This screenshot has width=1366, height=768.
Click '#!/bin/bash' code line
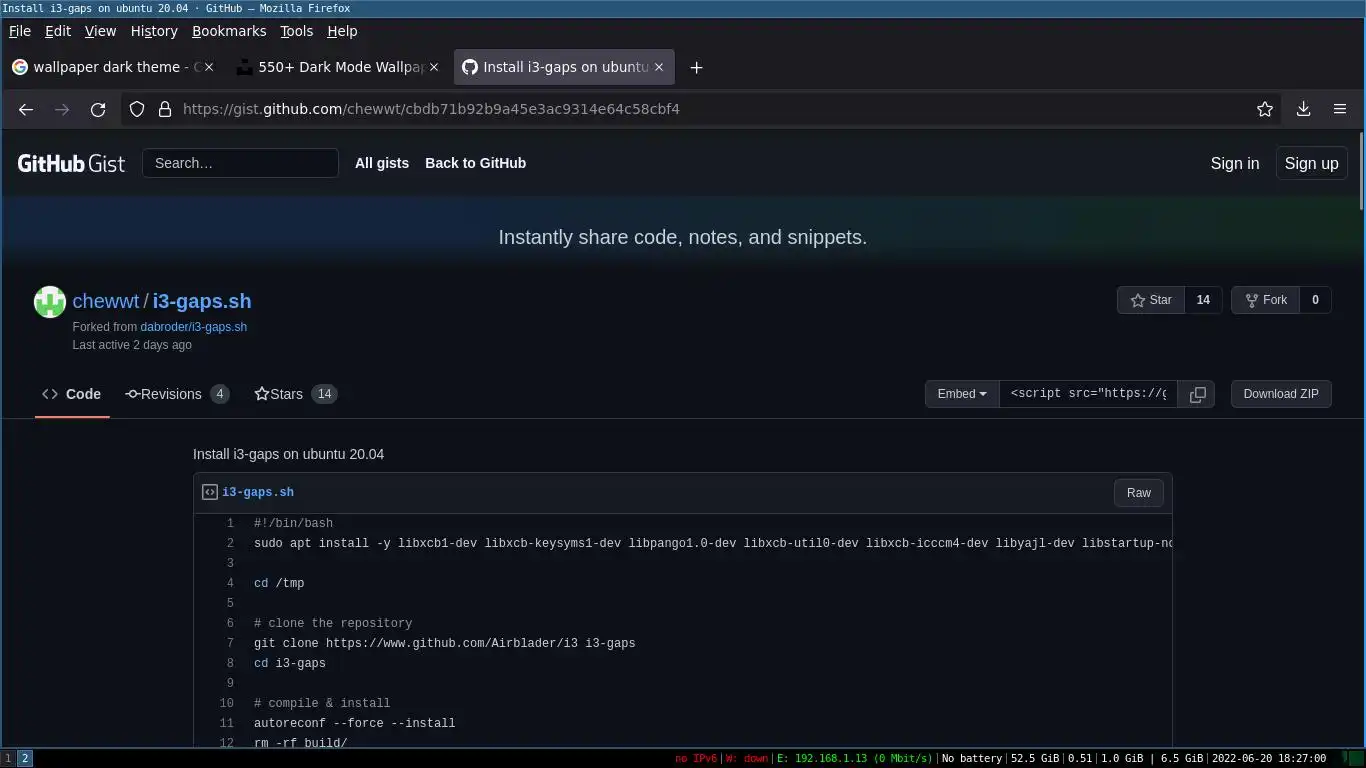(x=293, y=523)
